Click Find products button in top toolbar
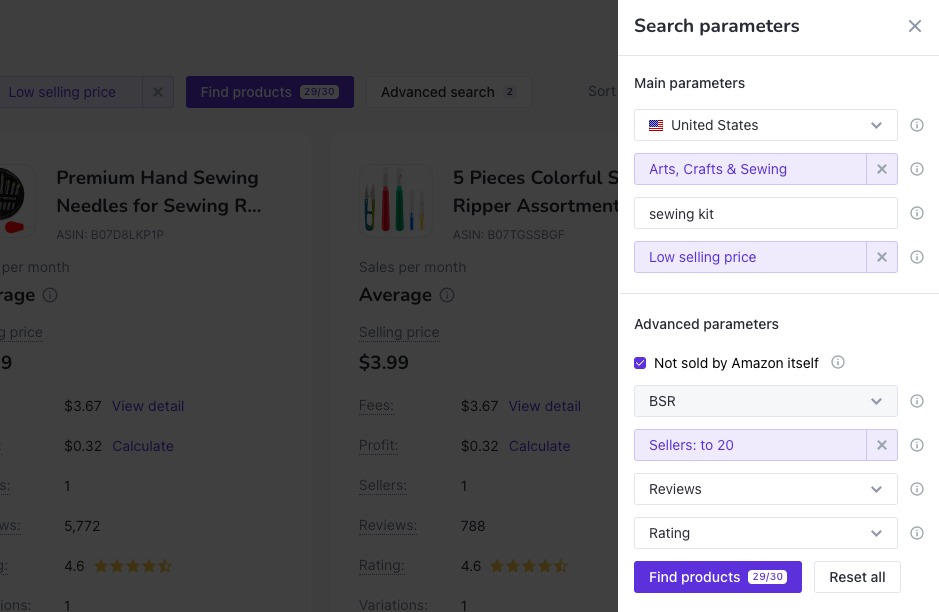Image resolution: width=939 pixels, height=612 pixels. tap(269, 92)
